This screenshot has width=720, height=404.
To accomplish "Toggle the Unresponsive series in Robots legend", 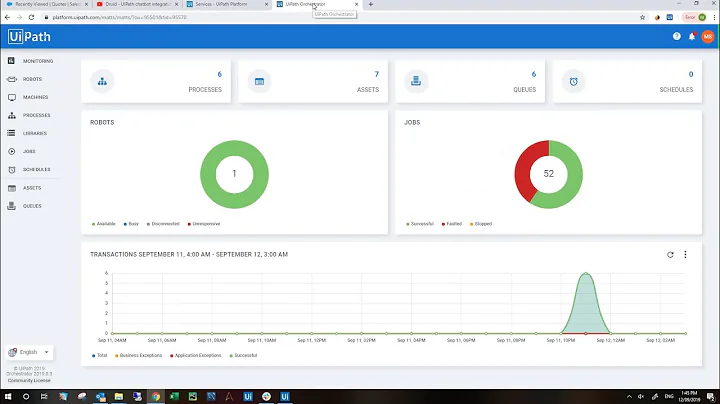I will click(204, 224).
